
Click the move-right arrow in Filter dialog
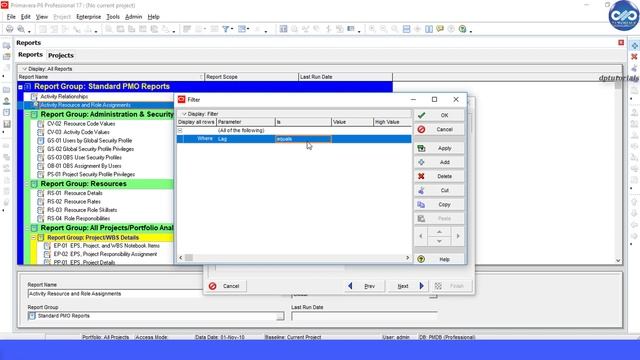click(458, 236)
